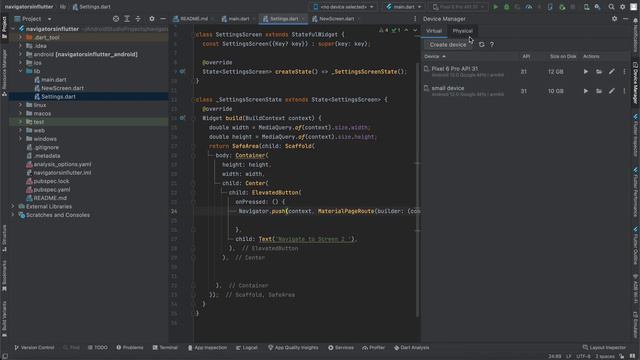This screenshot has width=640, height=360.
Task: Open NewScreen.dart in project tree
Action: [62, 88]
